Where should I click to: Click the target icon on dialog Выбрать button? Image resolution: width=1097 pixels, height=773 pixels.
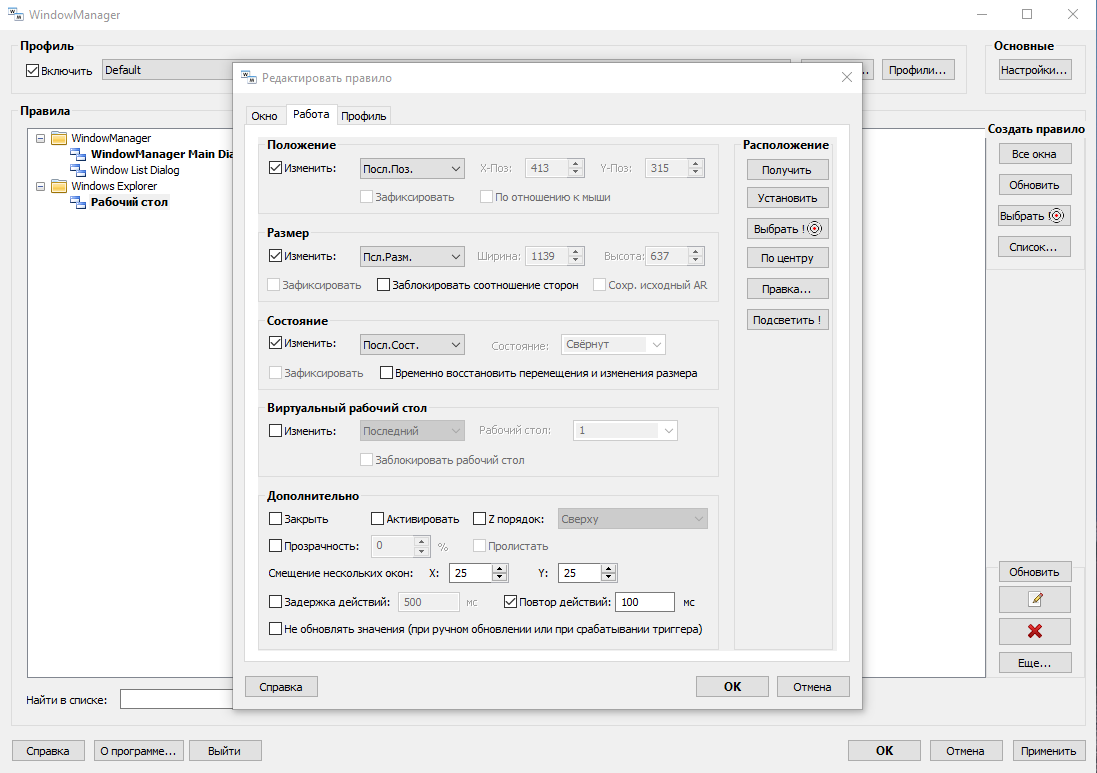814,229
